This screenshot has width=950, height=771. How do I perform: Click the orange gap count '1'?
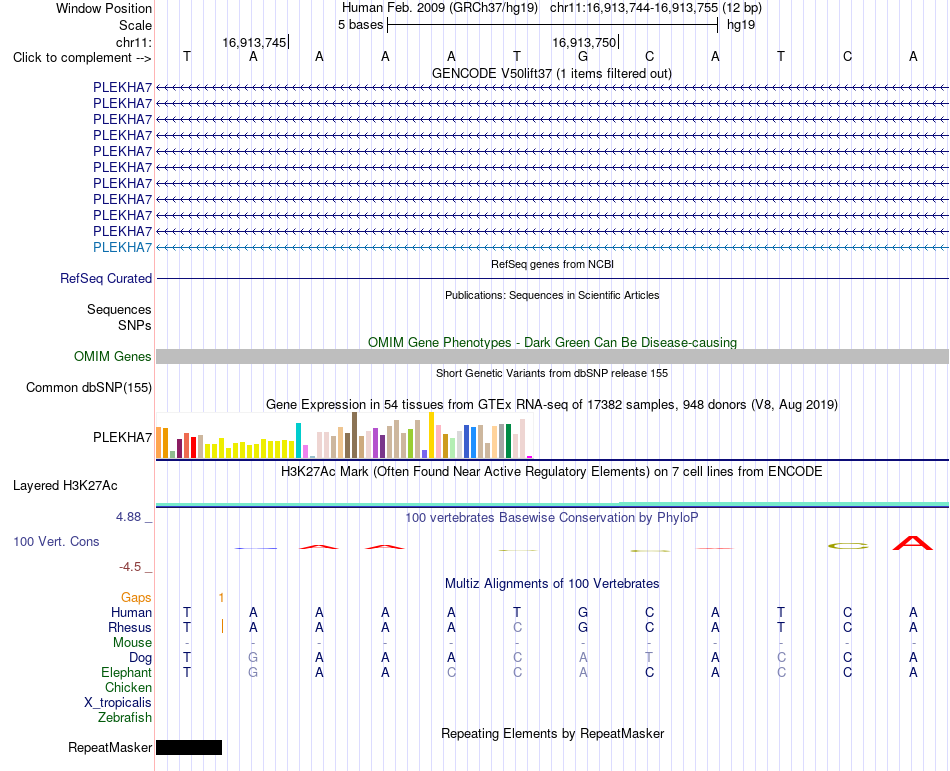pos(221,598)
